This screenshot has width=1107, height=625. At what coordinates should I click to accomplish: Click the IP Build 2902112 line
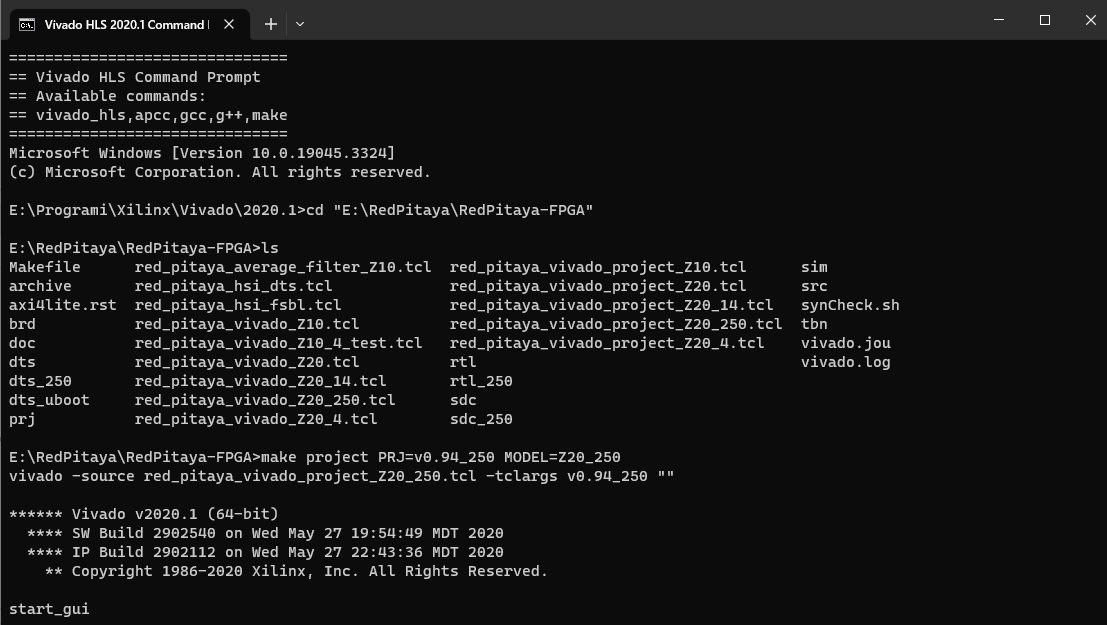(x=265, y=552)
